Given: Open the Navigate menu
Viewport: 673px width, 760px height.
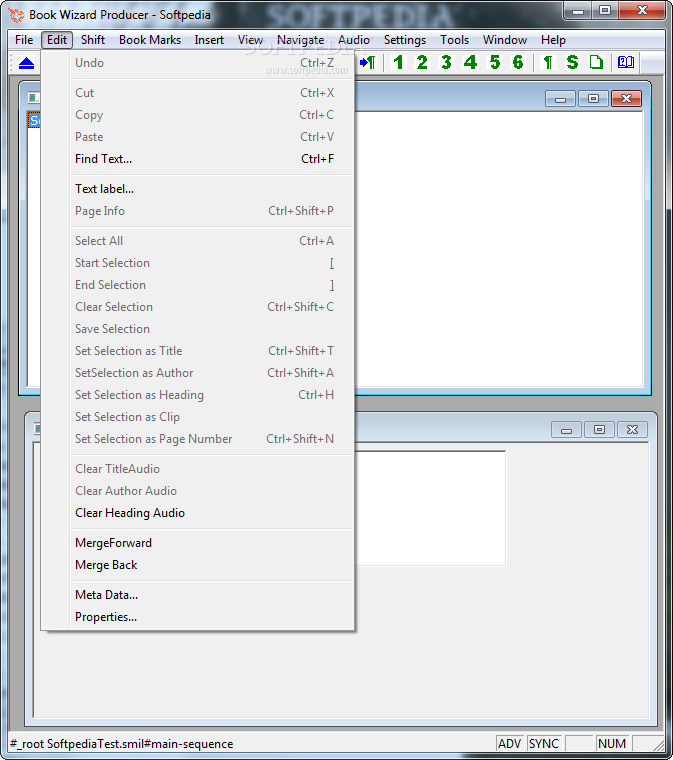Looking at the screenshot, I should (300, 40).
